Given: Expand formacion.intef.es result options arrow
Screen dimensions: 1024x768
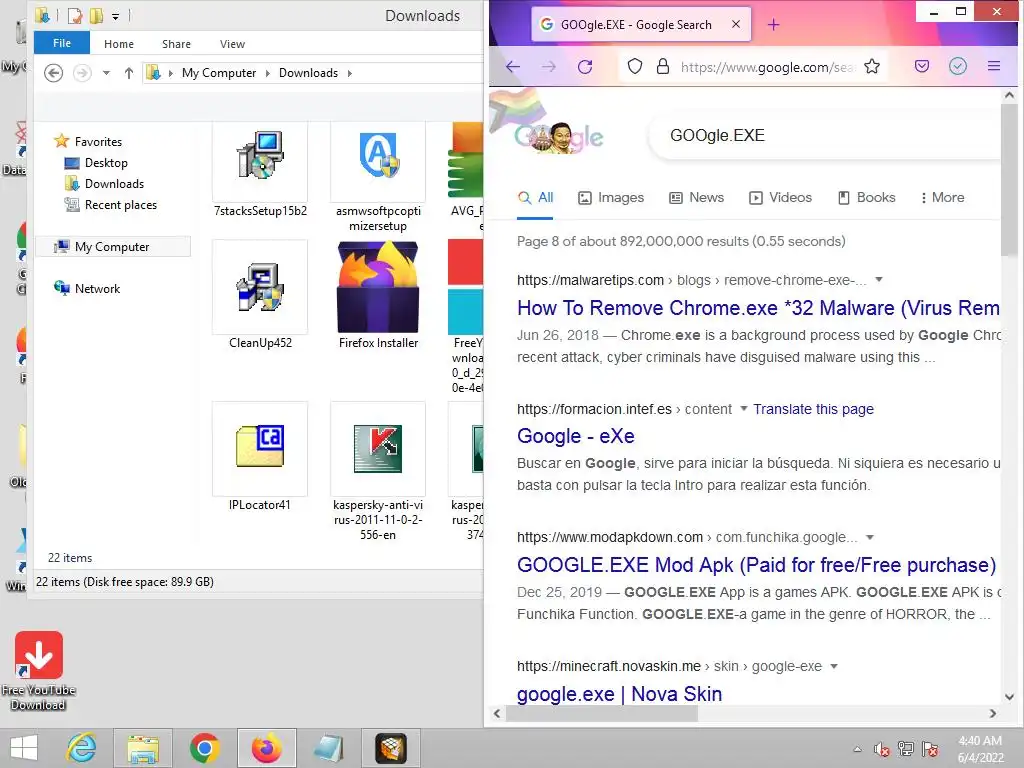Looking at the screenshot, I should (743, 408).
